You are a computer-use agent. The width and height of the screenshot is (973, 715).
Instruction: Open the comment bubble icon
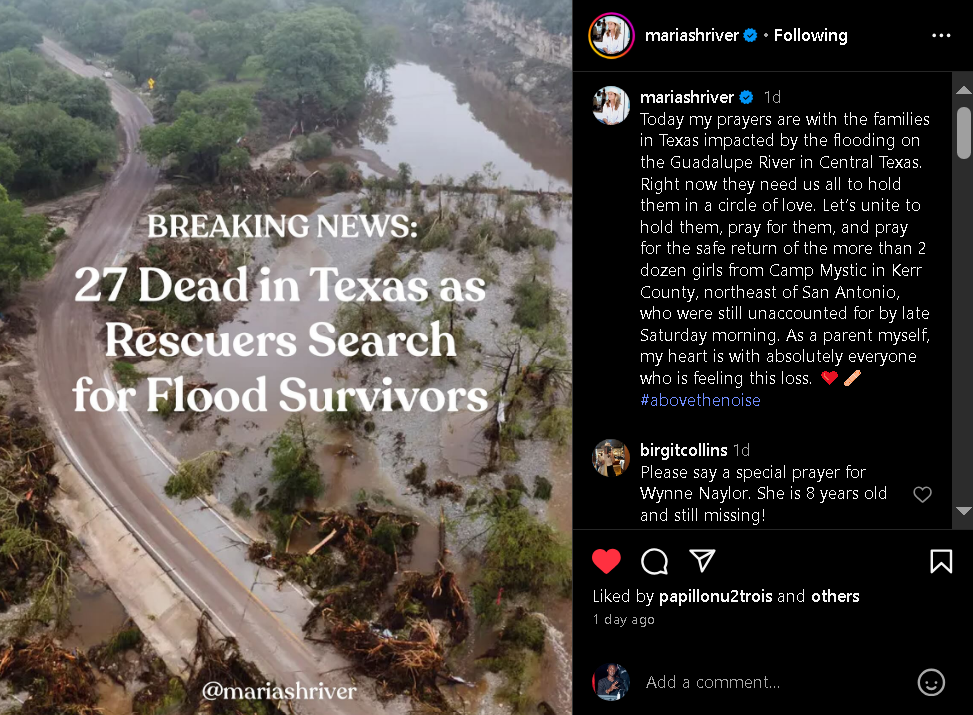click(654, 561)
